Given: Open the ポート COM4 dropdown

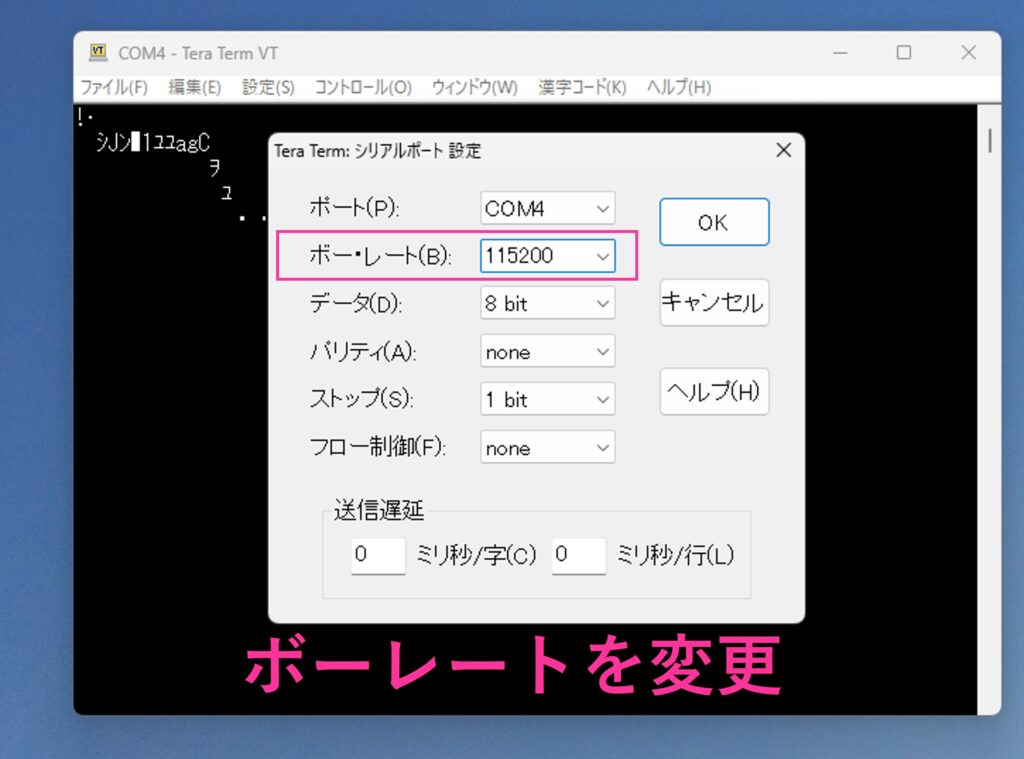Looking at the screenshot, I should pyautogui.click(x=547, y=209).
